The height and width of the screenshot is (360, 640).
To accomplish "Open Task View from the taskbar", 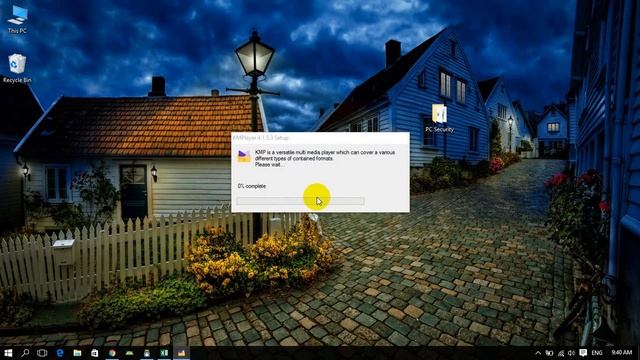I will [42, 353].
